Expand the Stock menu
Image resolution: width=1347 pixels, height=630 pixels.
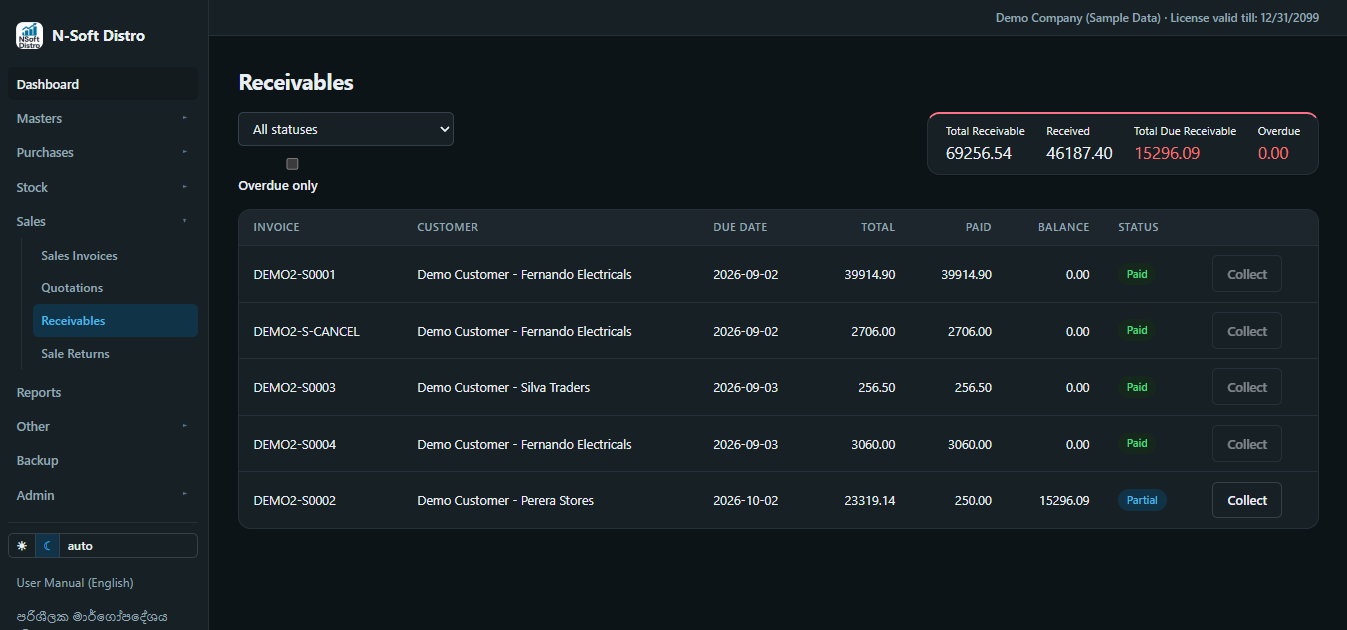click(x=103, y=187)
